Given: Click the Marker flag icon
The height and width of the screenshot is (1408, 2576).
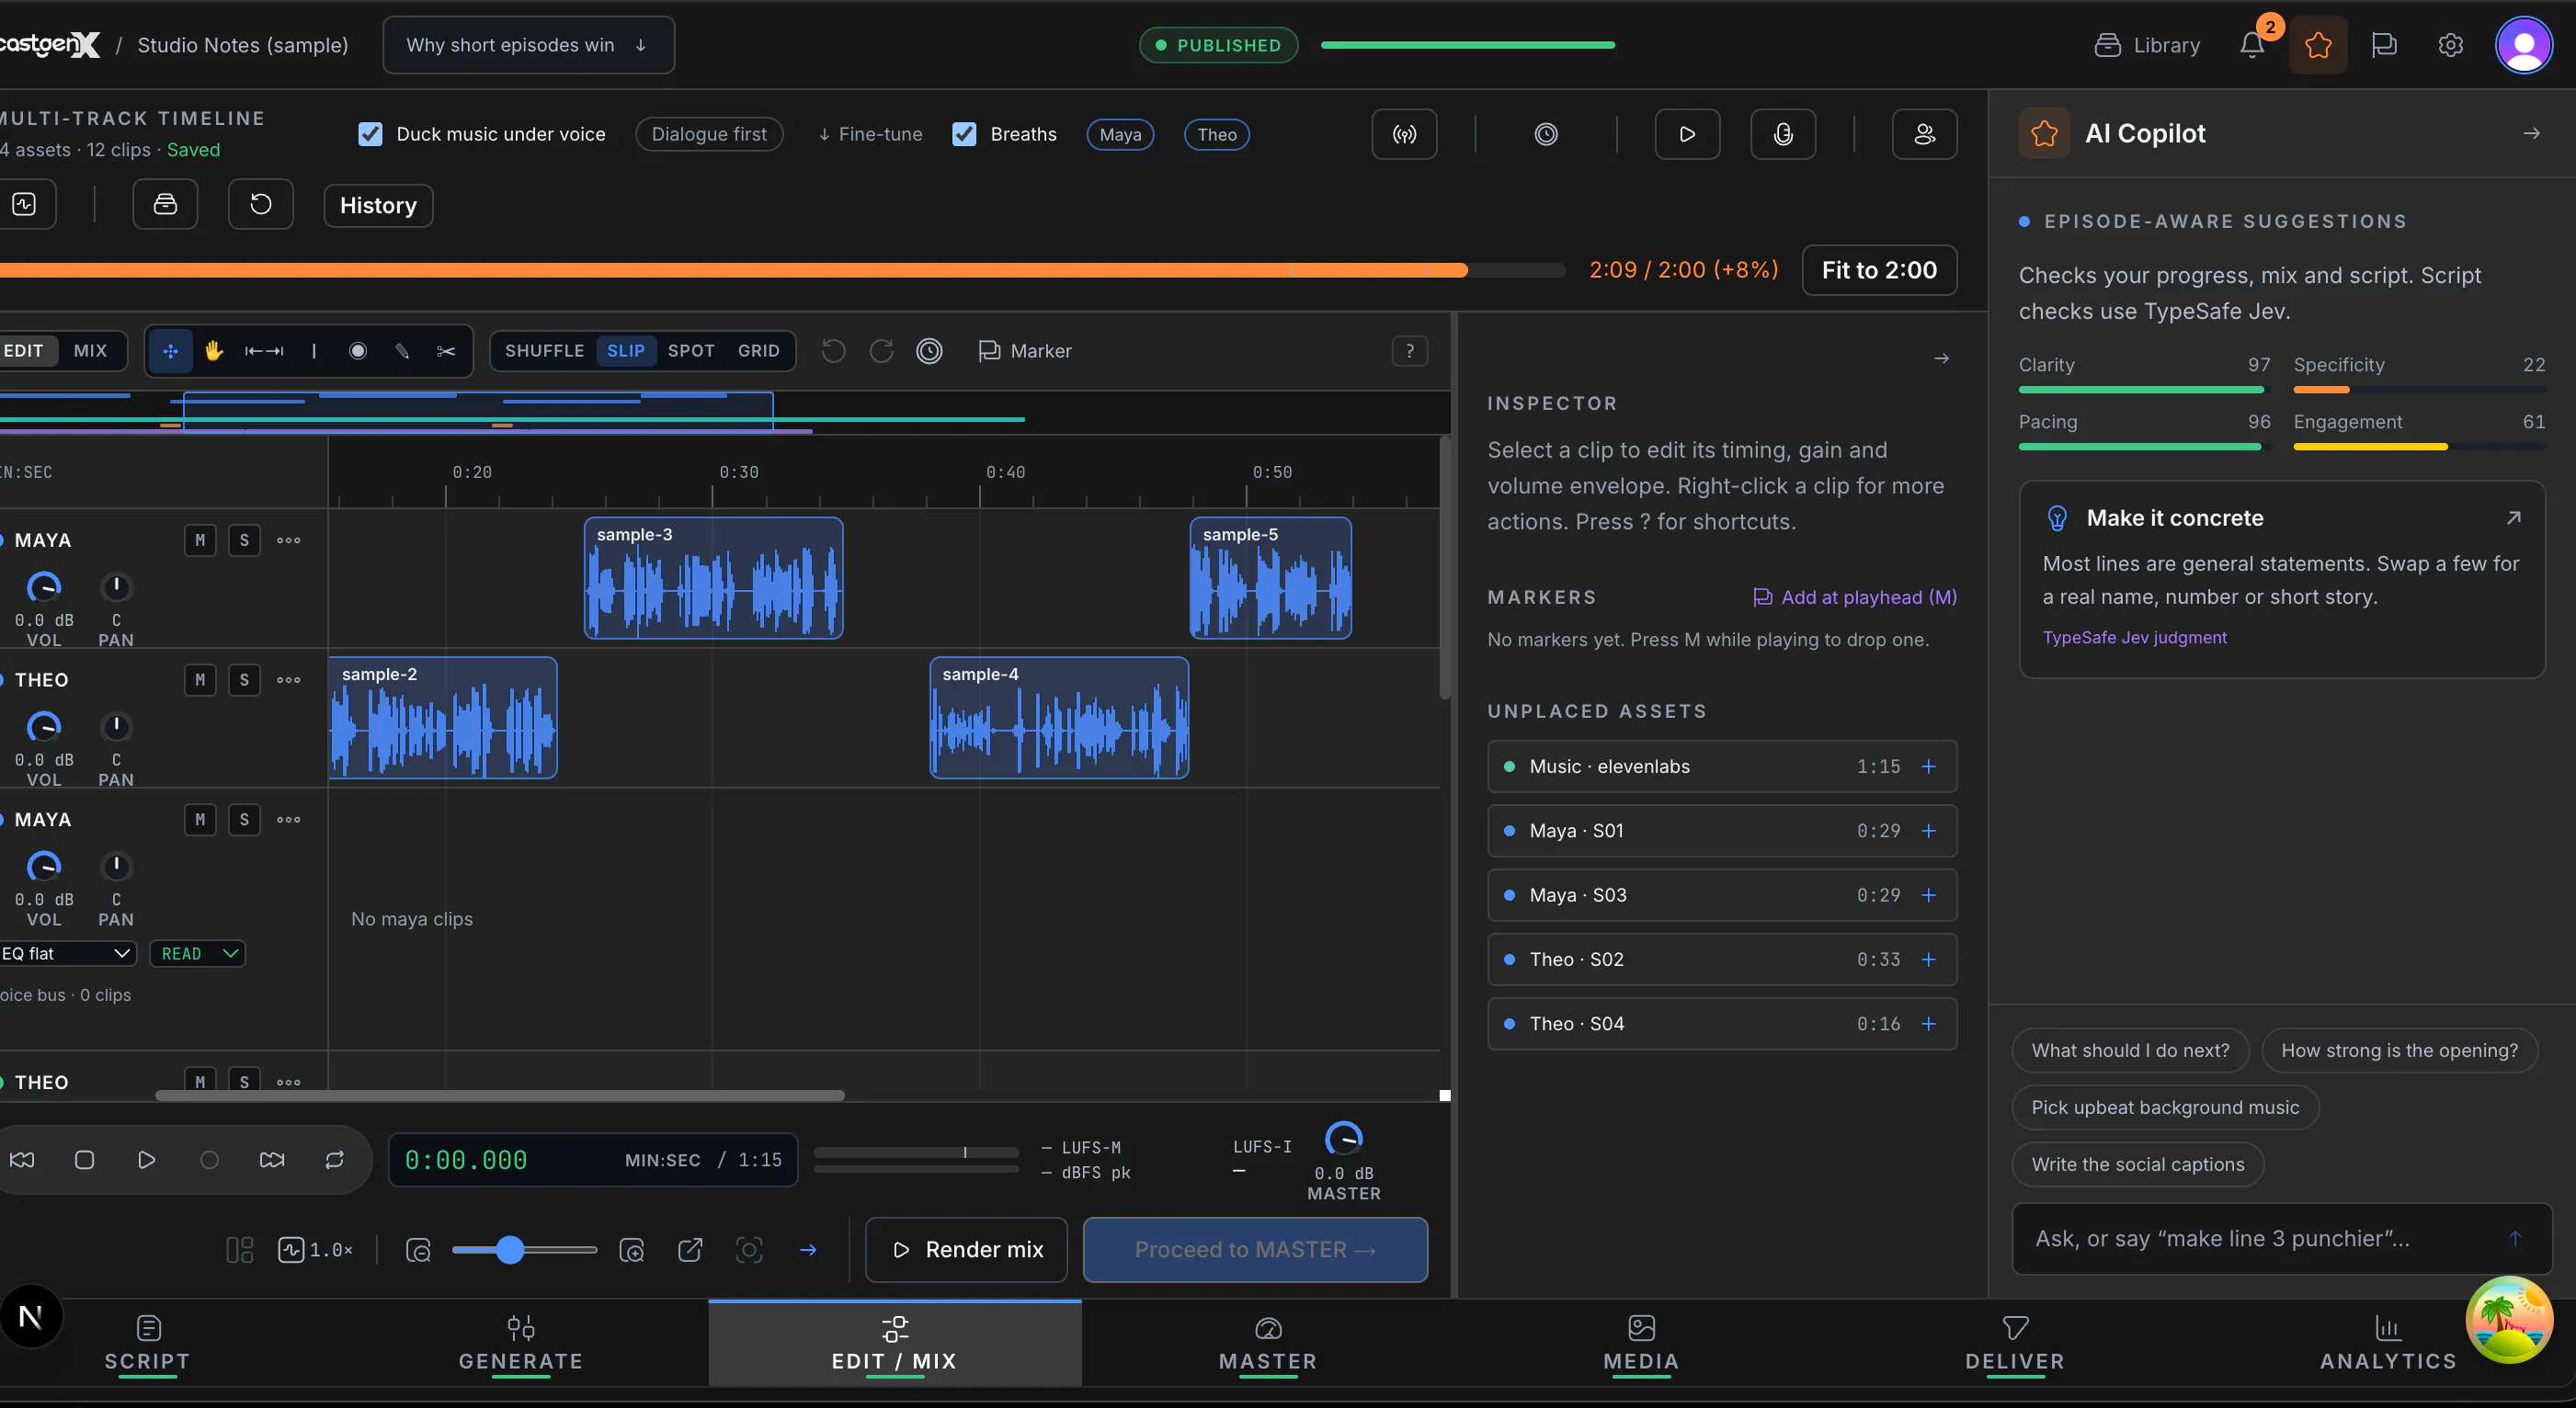Looking at the screenshot, I should click(x=989, y=351).
